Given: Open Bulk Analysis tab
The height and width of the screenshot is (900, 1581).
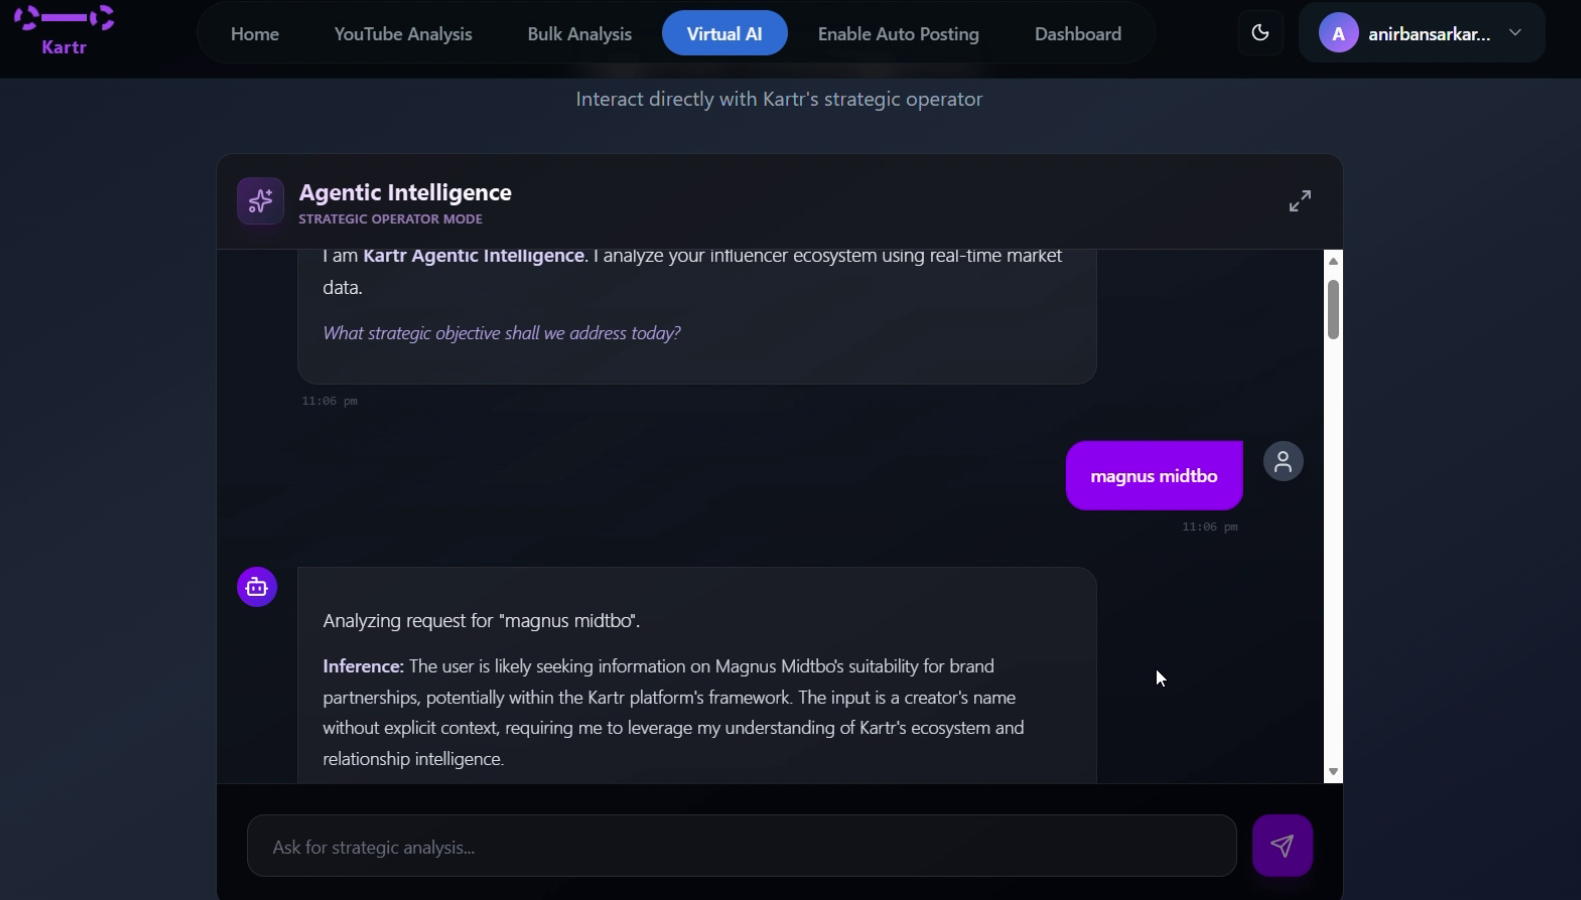Looking at the screenshot, I should coord(580,34).
